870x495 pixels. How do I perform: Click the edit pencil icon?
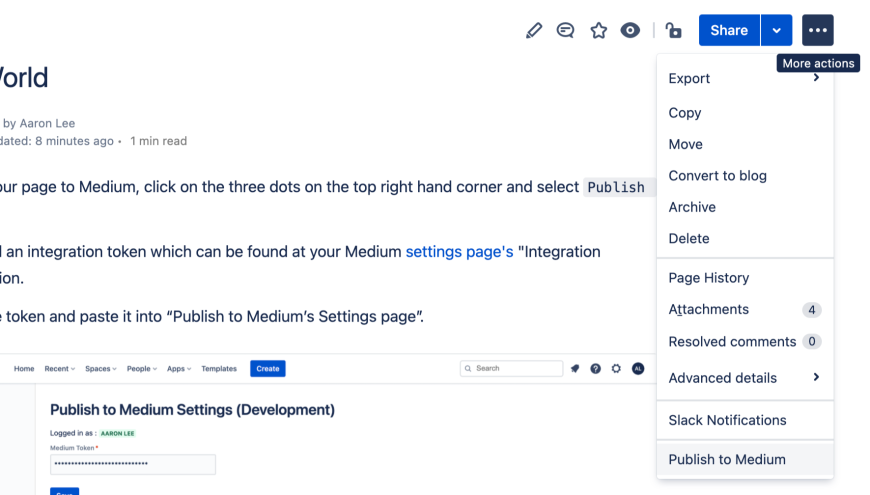coord(534,31)
